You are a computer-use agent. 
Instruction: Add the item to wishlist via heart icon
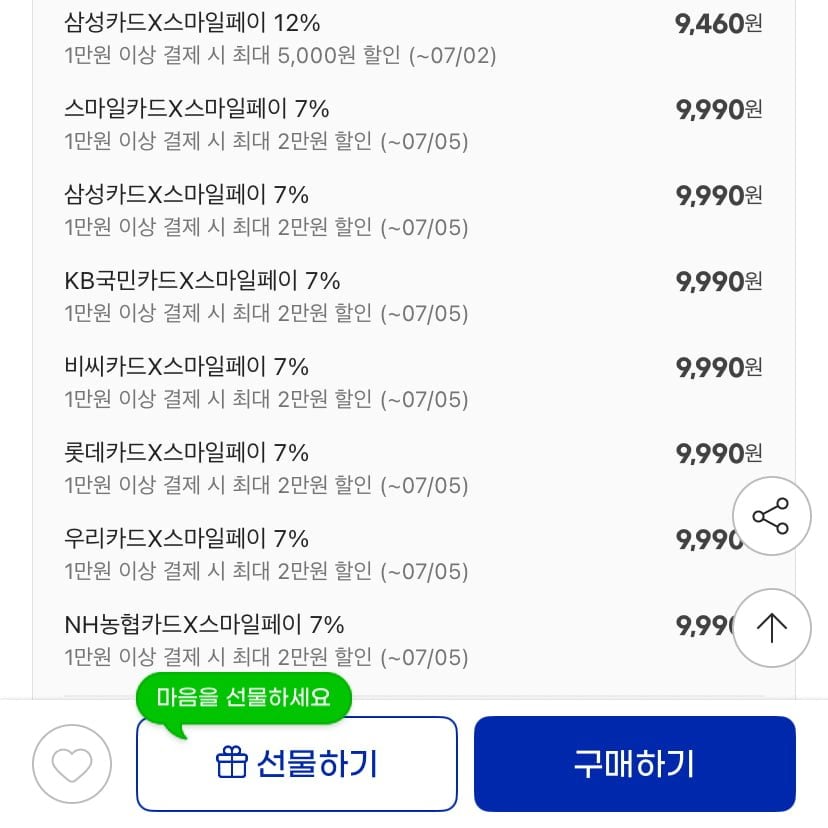72,764
